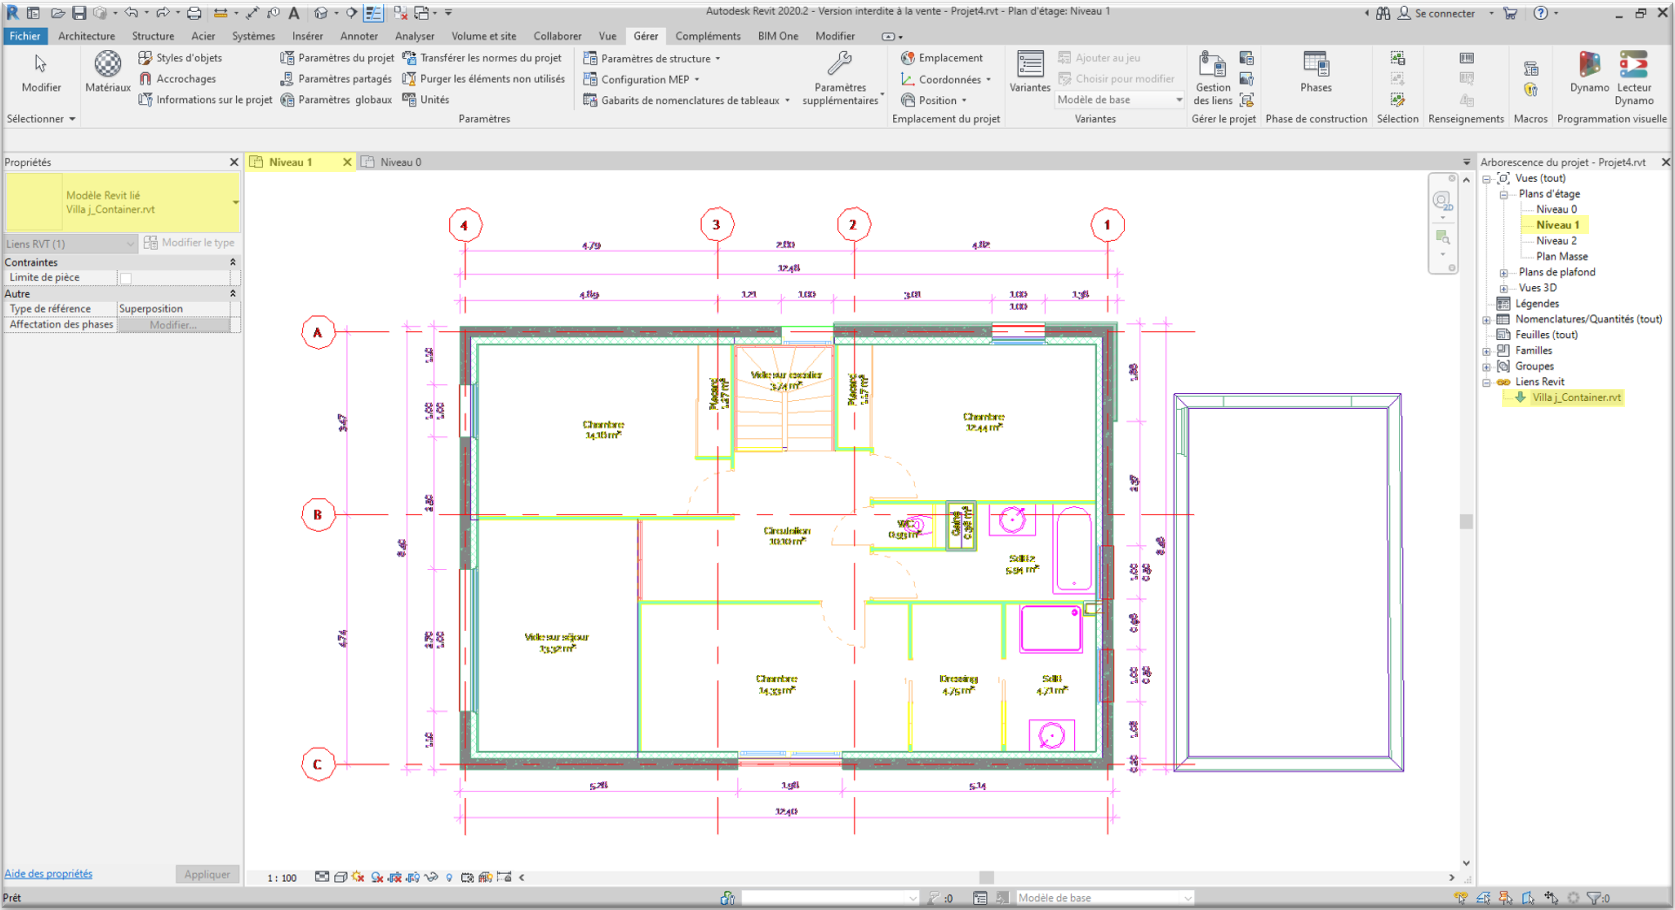
Task: Collapse the Liens Revit tree node
Action: [1487, 382]
